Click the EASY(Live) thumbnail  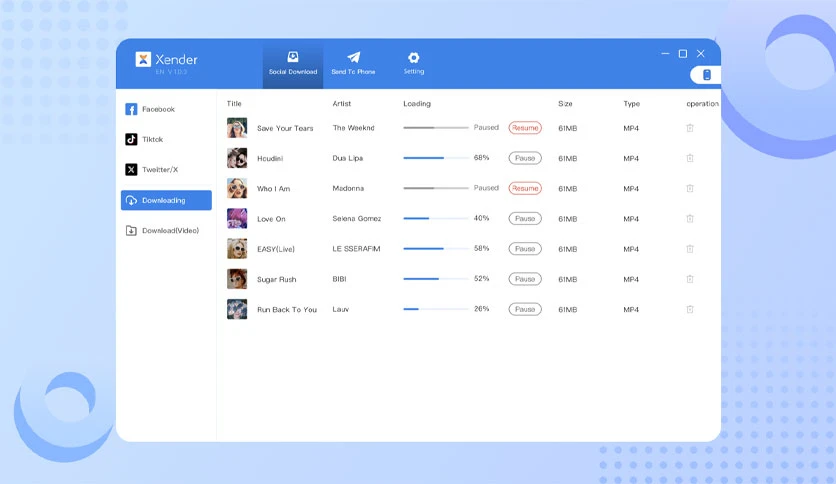(x=237, y=249)
